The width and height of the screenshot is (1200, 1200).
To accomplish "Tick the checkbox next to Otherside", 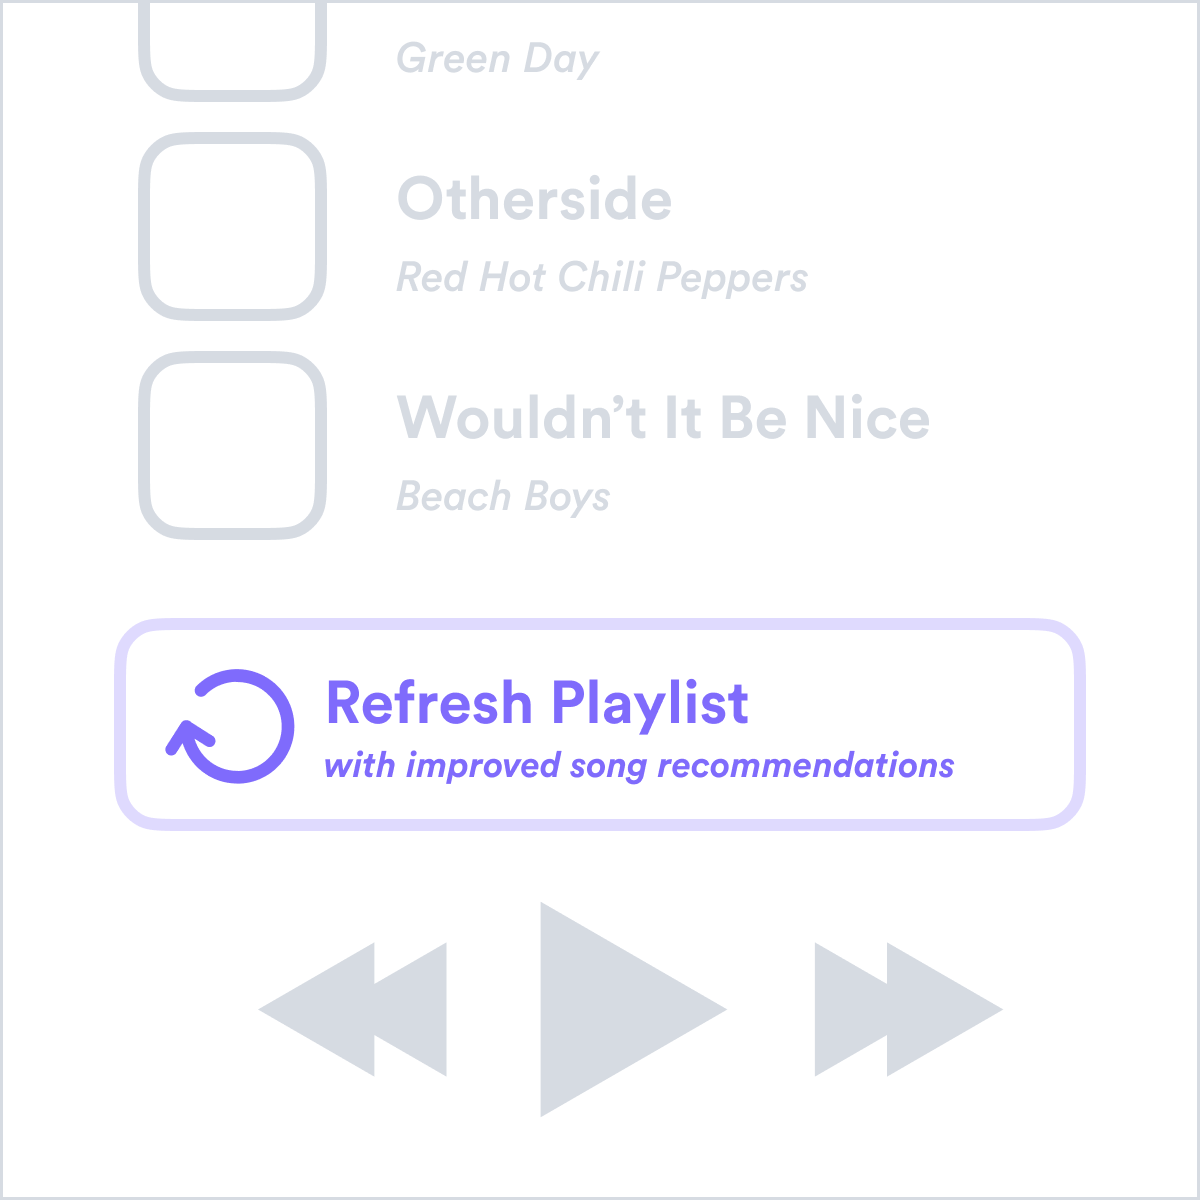I will tap(232, 226).
